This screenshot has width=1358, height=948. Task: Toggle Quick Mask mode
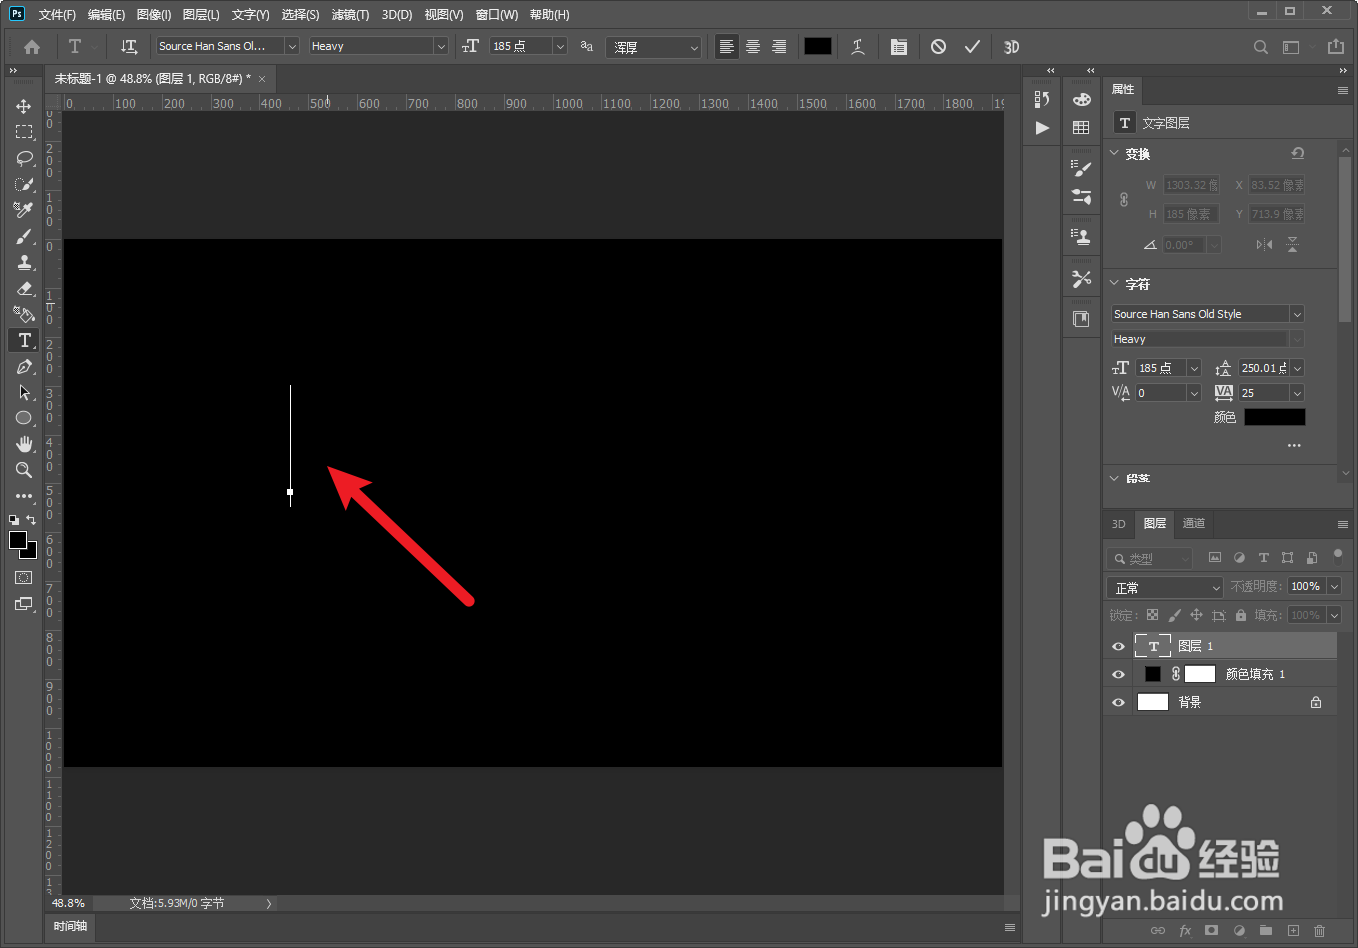[x=24, y=578]
